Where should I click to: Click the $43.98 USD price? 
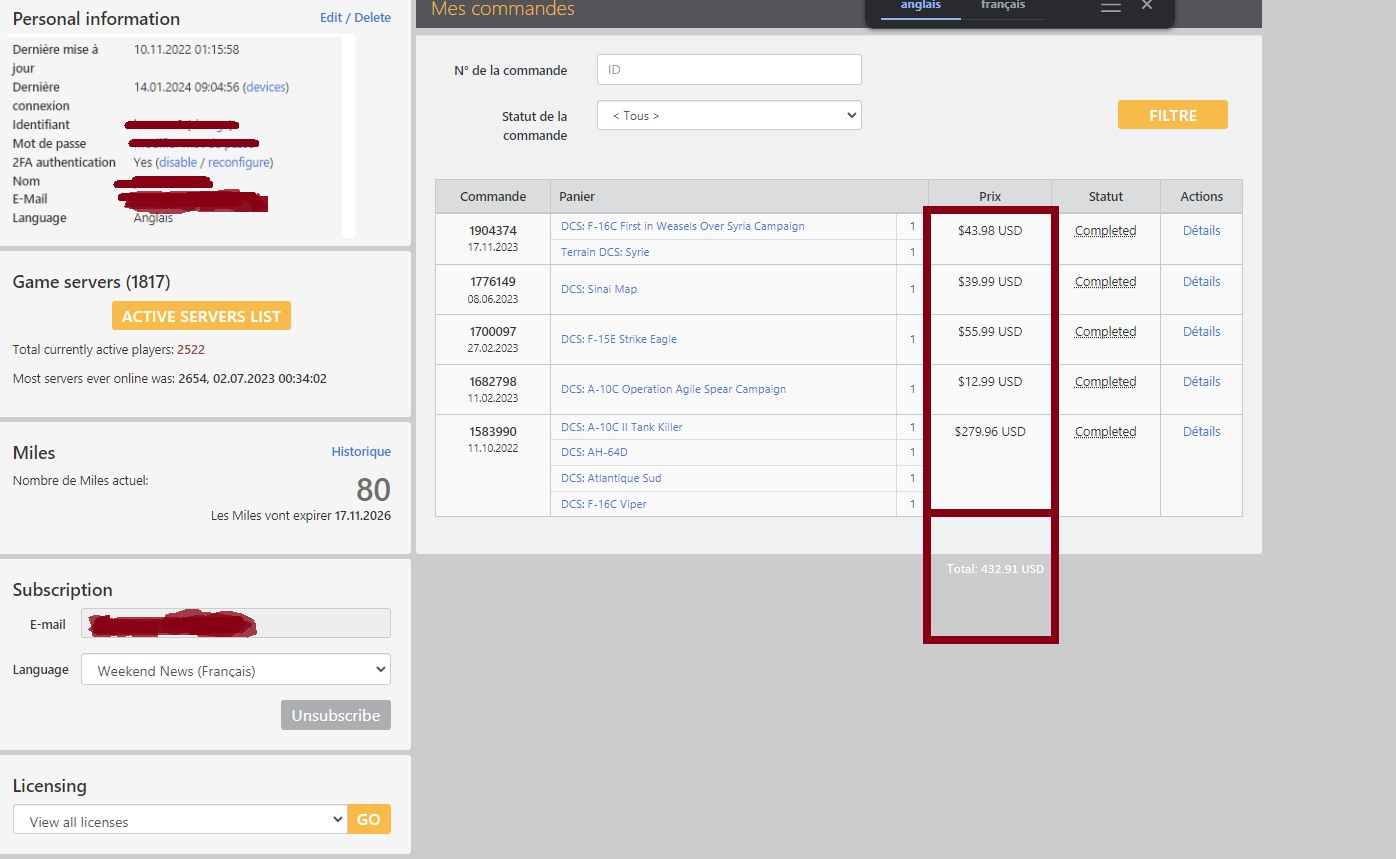(990, 230)
